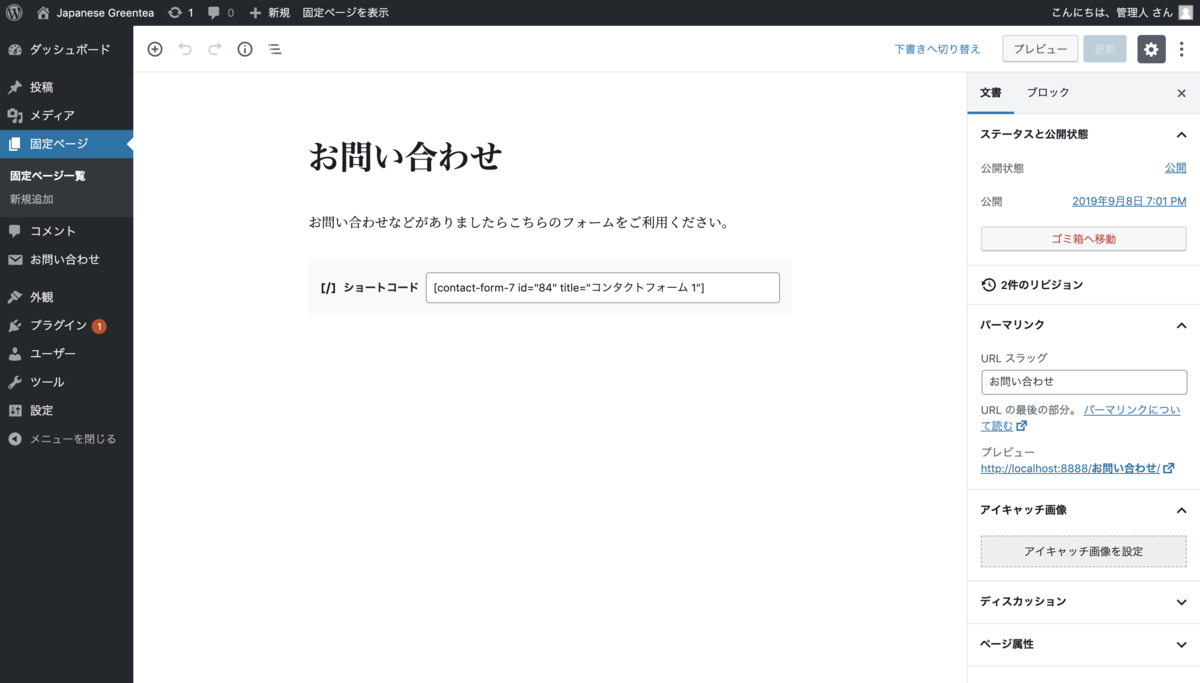Open the block inserter with the plus icon
The height and width of the screenshot is (683, 1200).
[x=155, y=48]
